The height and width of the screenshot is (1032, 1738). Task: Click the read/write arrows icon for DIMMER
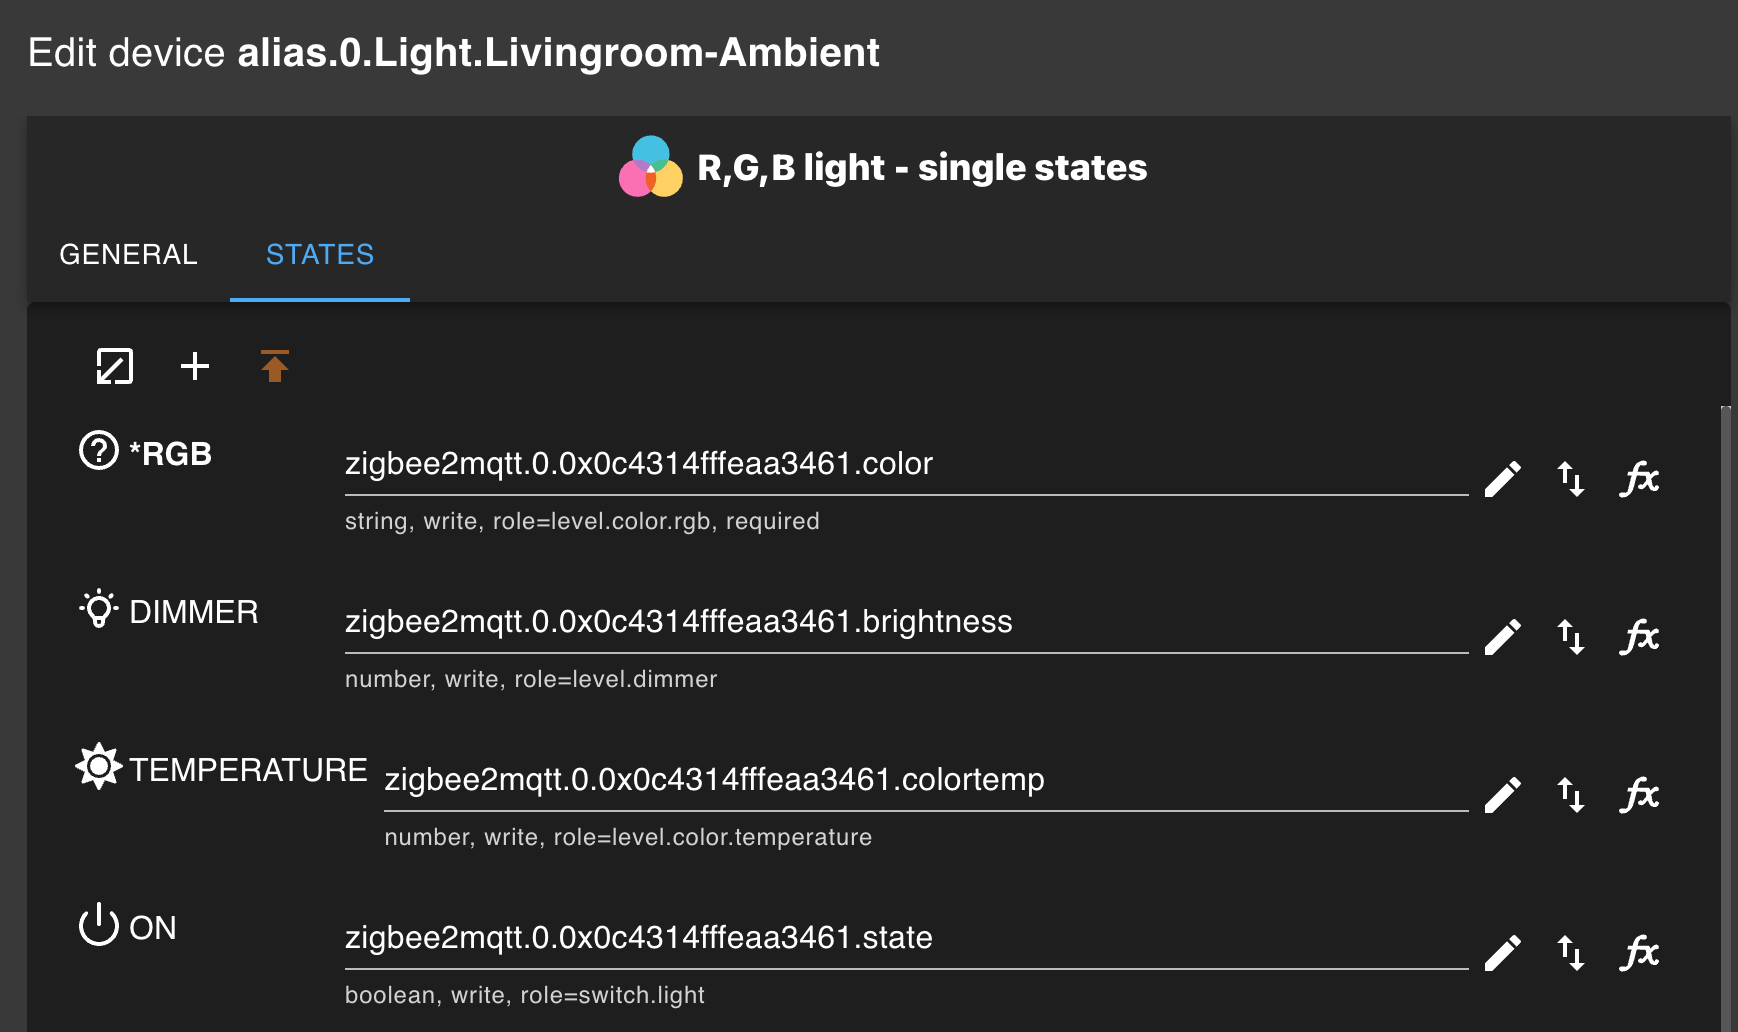(x=1571, y=637)
